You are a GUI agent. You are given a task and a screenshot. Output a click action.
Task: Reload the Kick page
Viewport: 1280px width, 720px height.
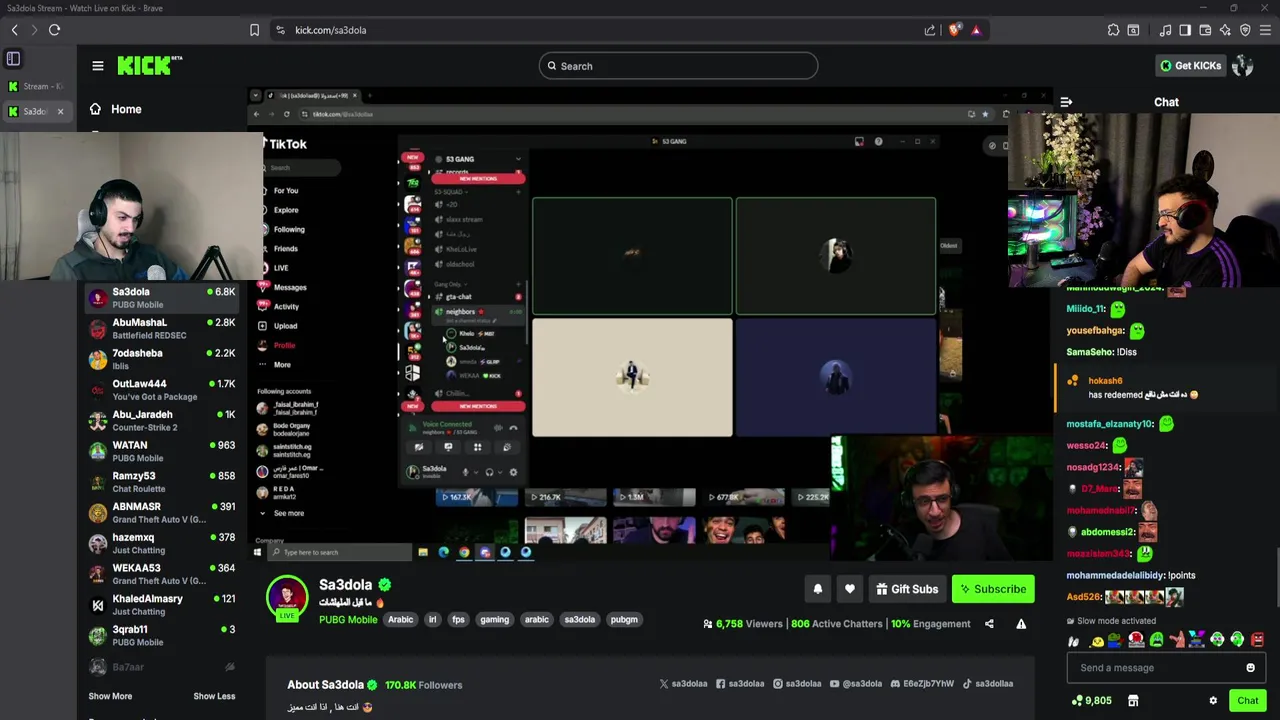(x=54, y=30)
